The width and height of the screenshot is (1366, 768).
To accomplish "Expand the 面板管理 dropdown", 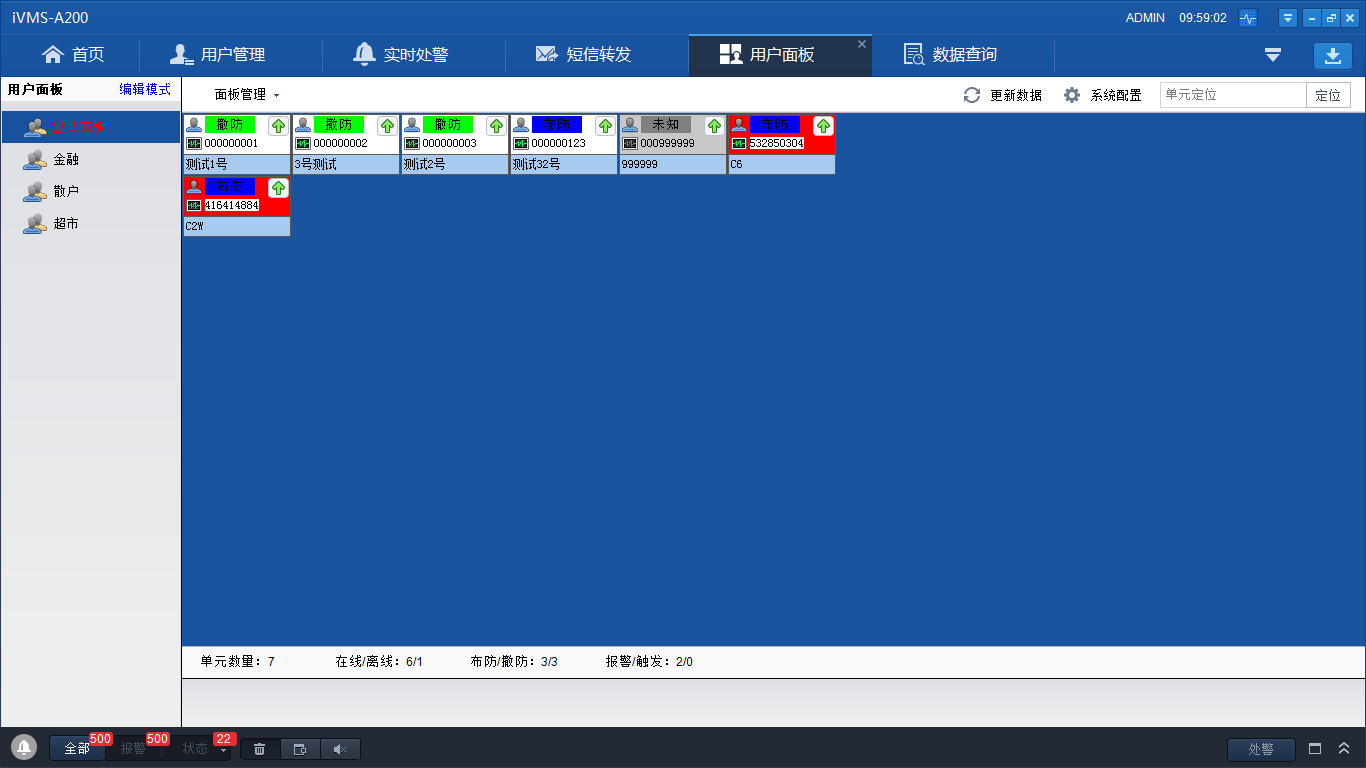I will pyautogui.click(x=247, y=95).
